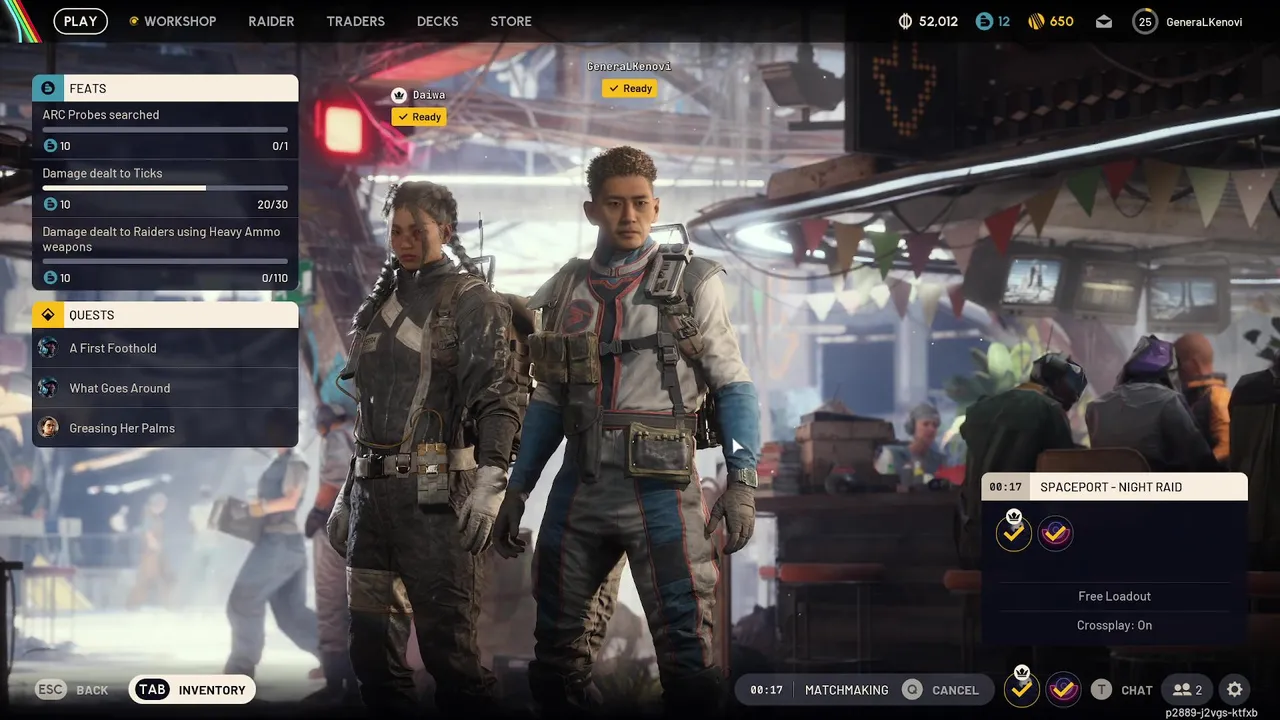Click the ARC Probes searched progress bar

tap(165, 129)
